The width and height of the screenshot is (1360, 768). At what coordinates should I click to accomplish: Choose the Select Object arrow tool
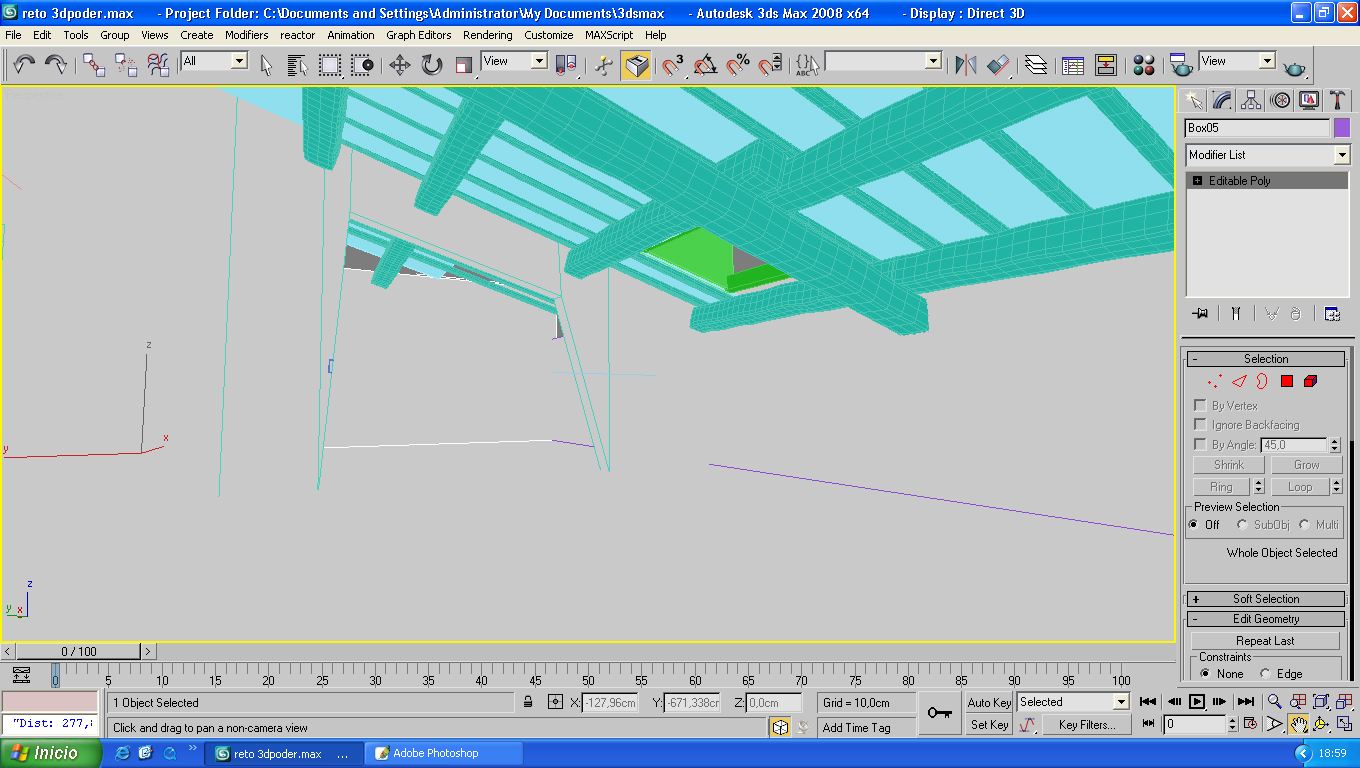(x=266, y=65)
